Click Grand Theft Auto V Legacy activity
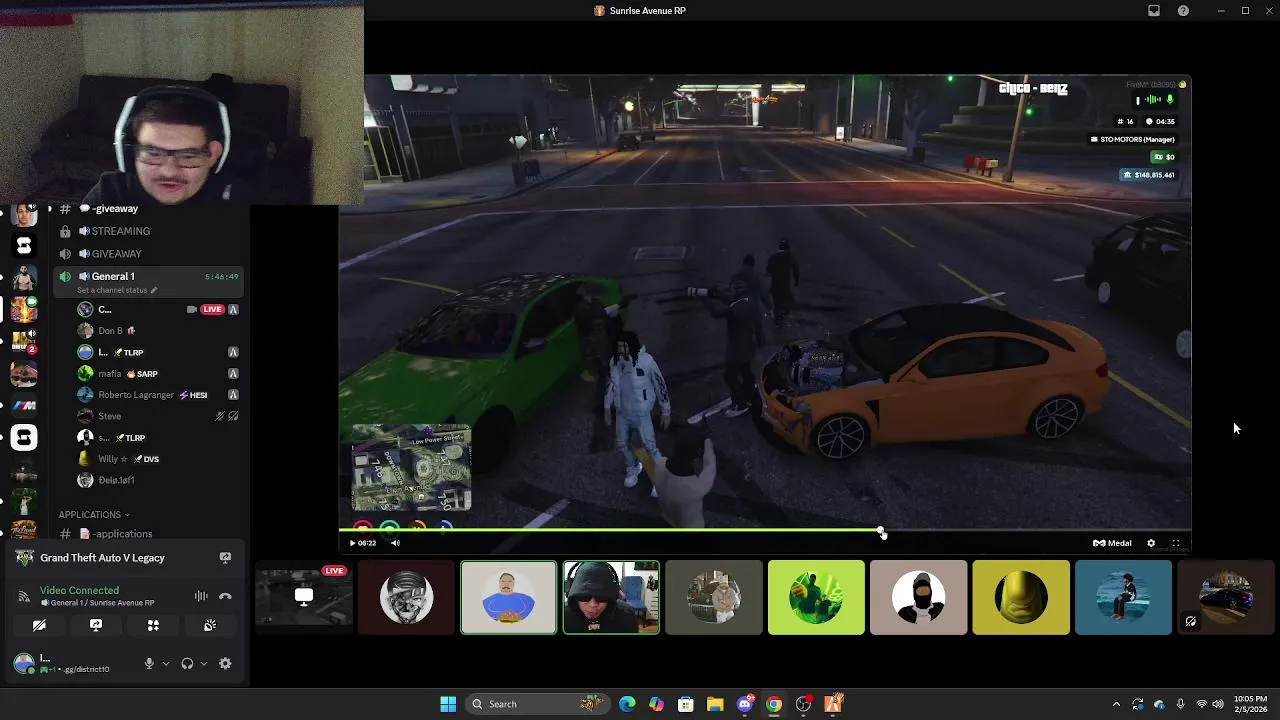 click(102, 558)
